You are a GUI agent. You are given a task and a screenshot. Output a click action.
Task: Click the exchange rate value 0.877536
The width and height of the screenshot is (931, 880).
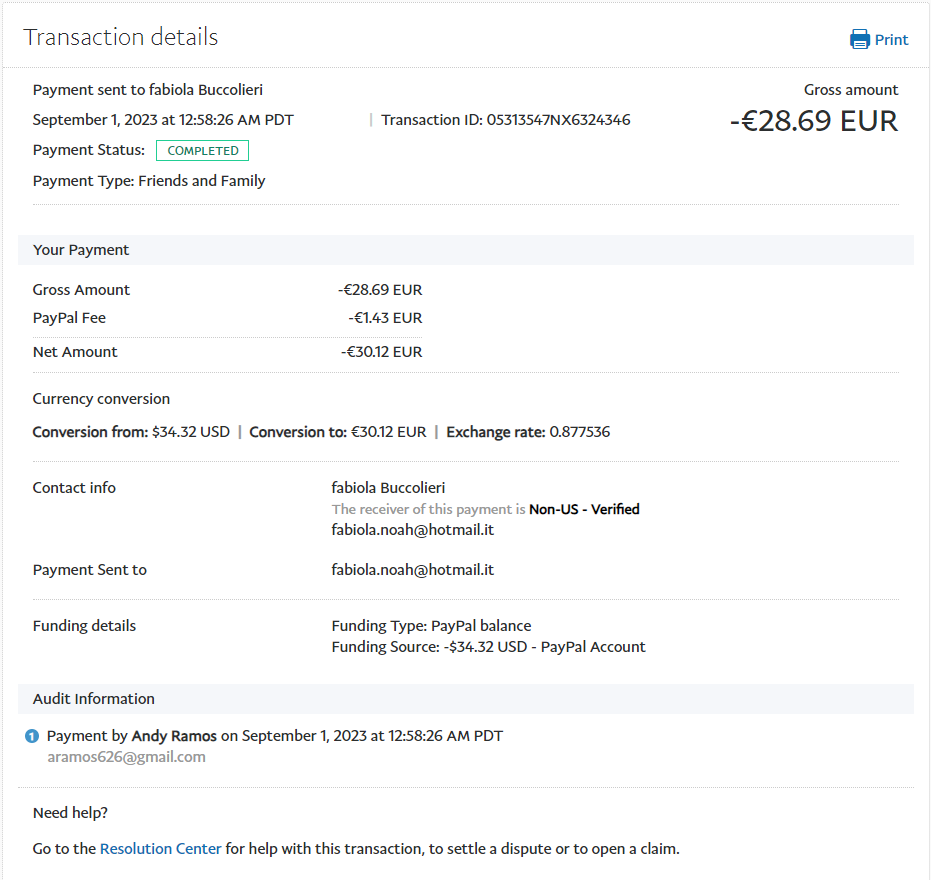pyautogui.click(x=579, y=433)
